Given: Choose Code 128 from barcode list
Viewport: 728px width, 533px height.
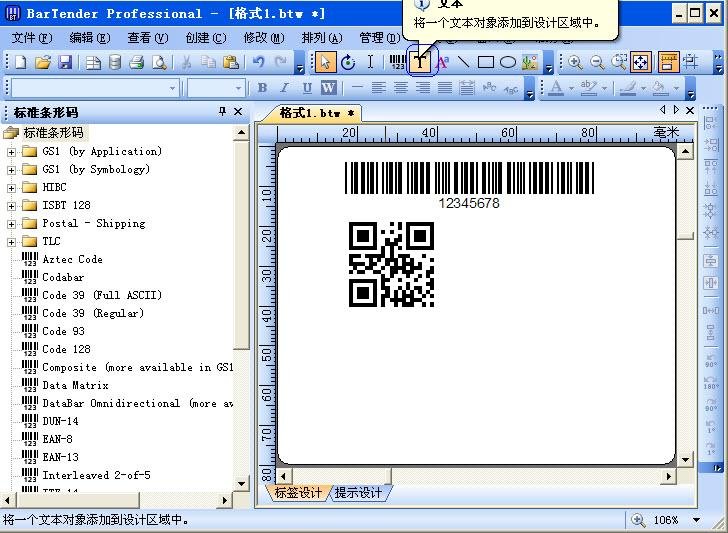Looking at the screenshot, I should coord(66,349).
